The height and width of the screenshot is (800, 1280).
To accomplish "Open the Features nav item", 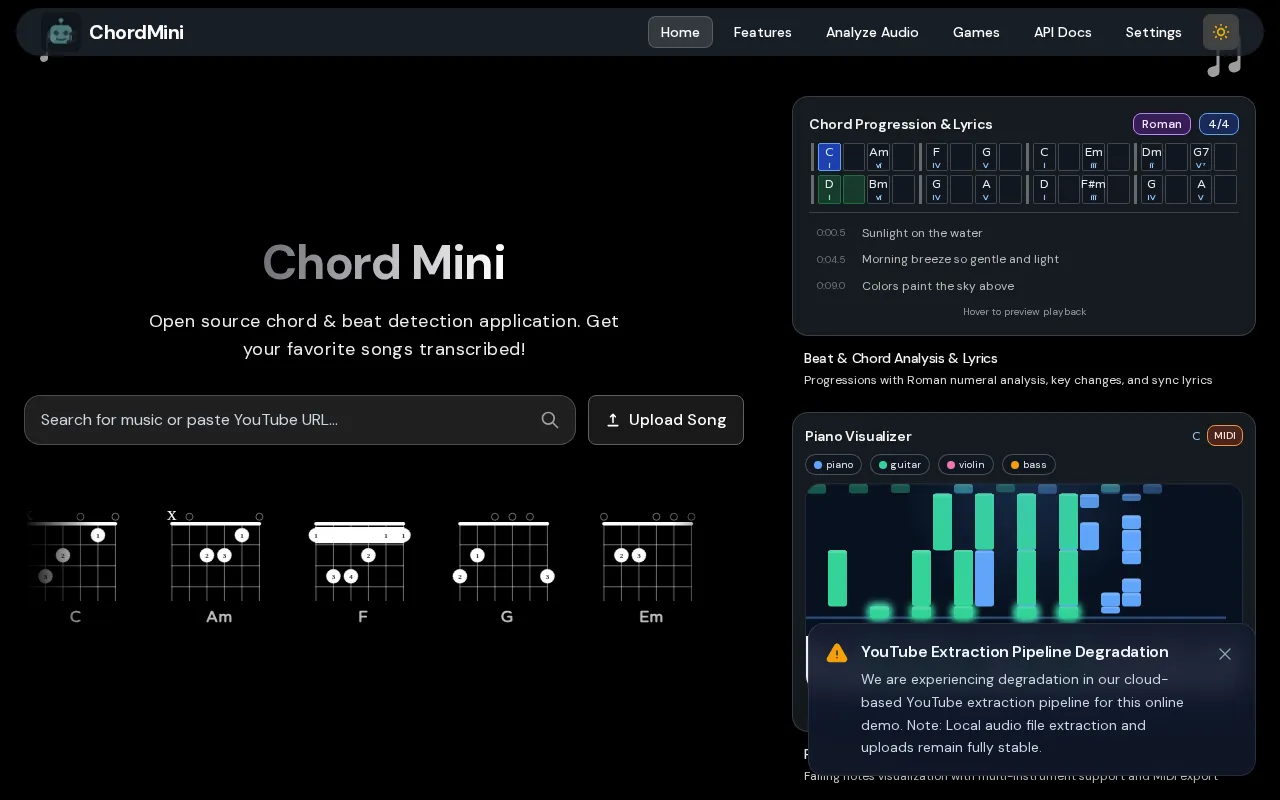I will coord(762,32).
